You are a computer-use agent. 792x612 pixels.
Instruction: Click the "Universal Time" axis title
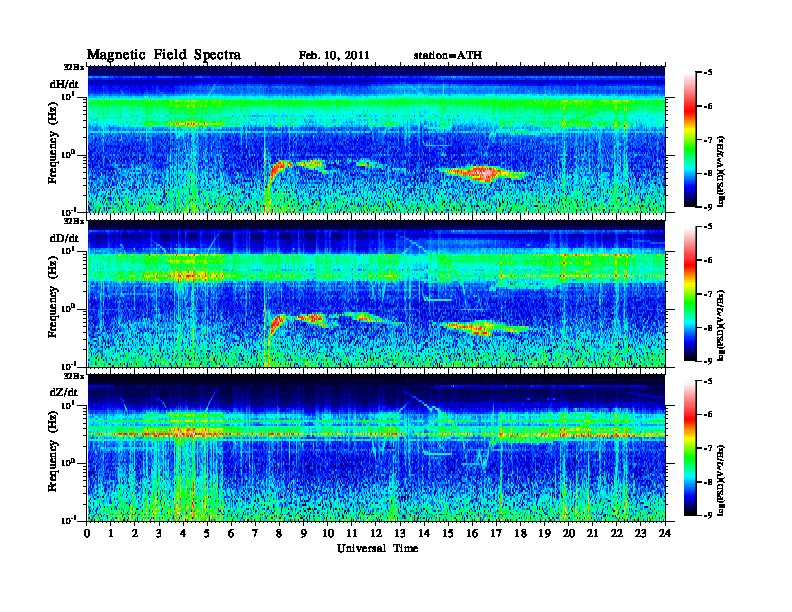point(377,548)
